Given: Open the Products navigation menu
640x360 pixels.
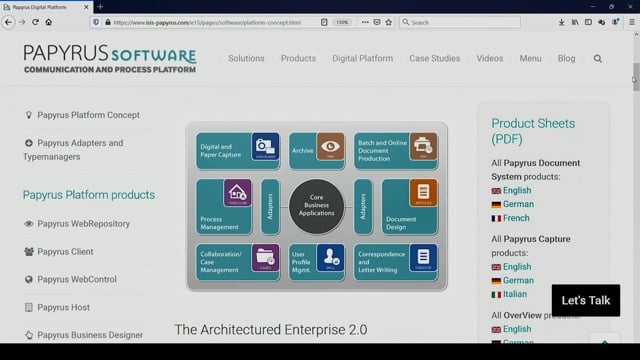Looking at the screenshot, I should (298, 58).
